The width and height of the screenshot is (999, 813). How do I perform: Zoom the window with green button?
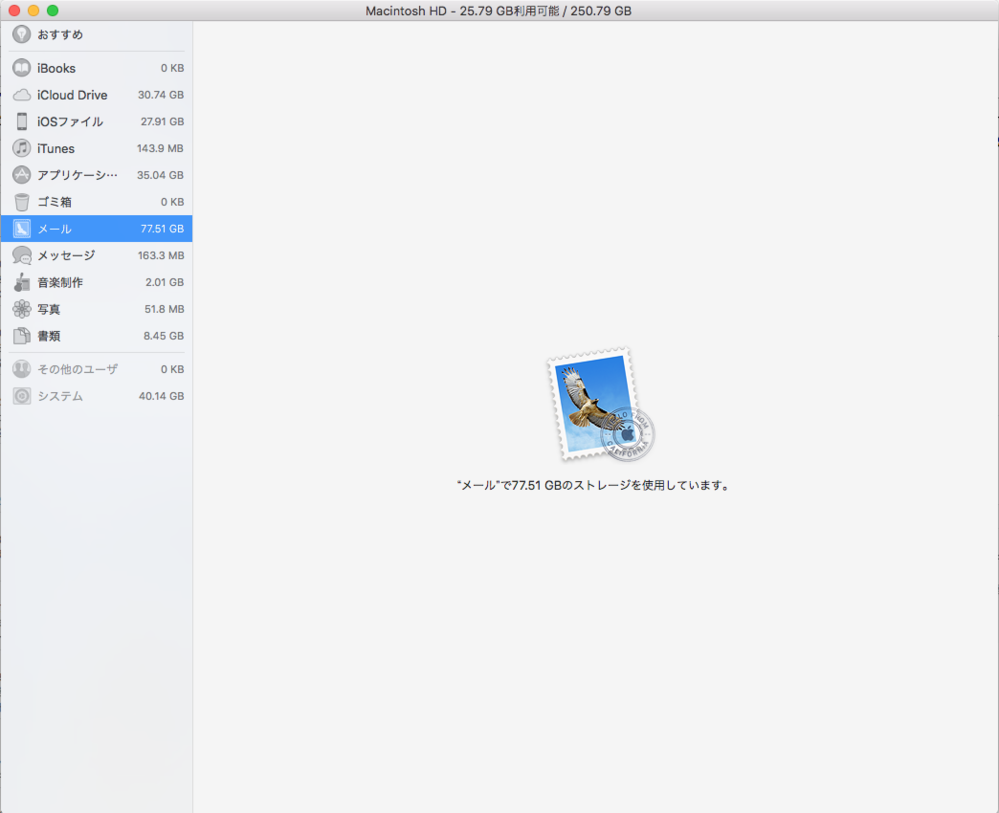click(x=52, y=11)
